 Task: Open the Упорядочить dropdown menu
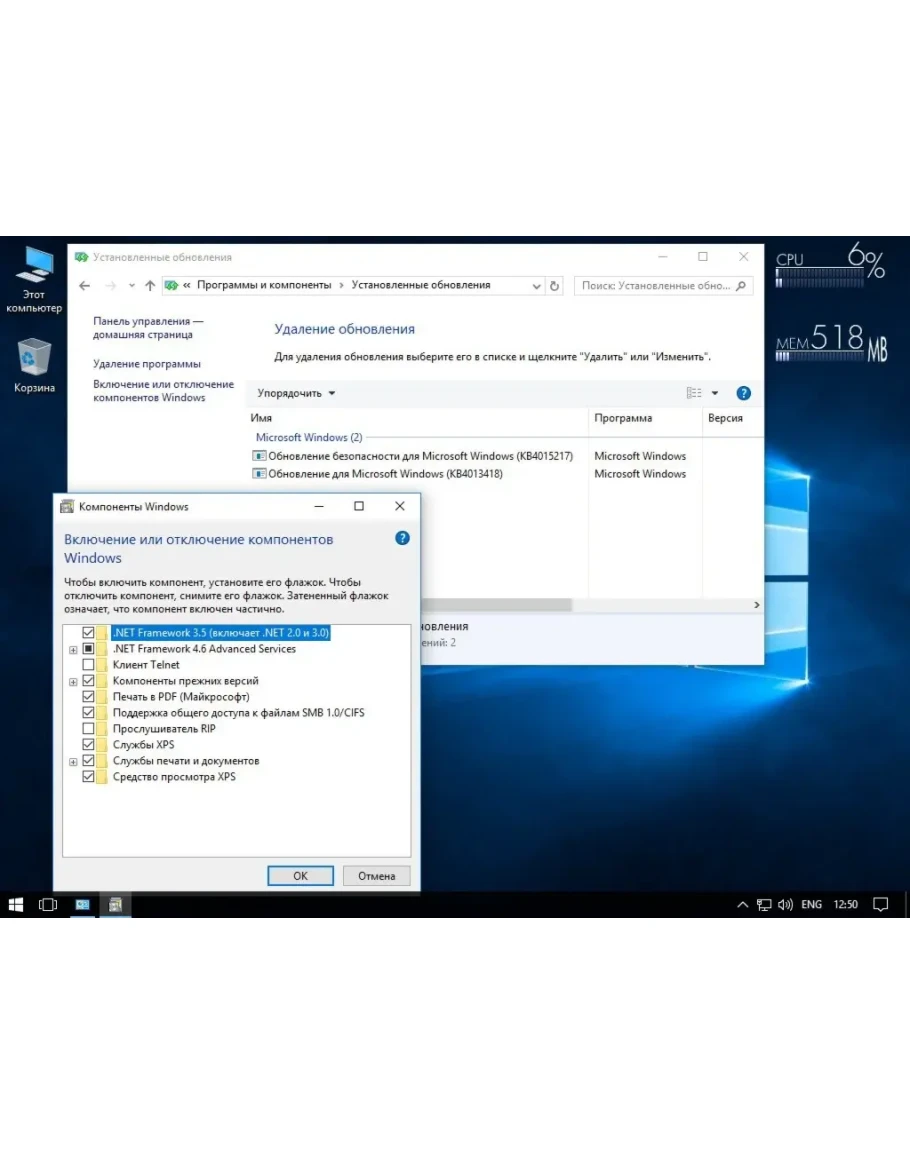pos(296,393)
